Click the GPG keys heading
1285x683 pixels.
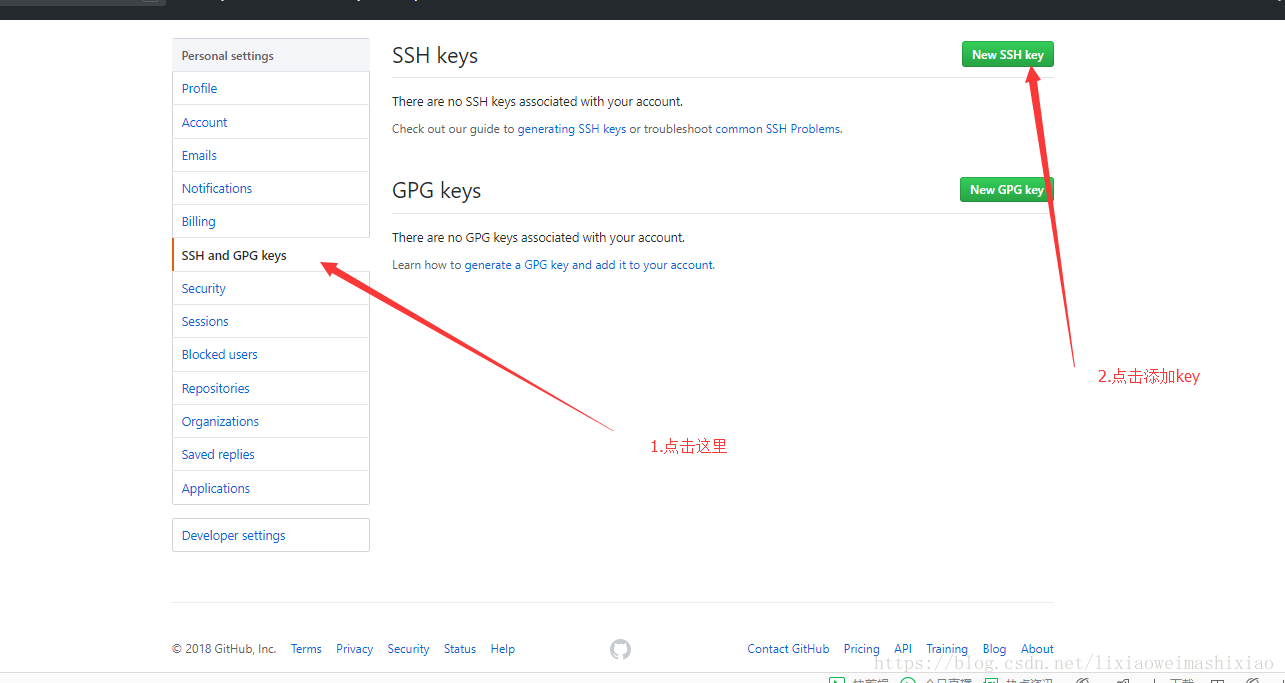[436, 191]
